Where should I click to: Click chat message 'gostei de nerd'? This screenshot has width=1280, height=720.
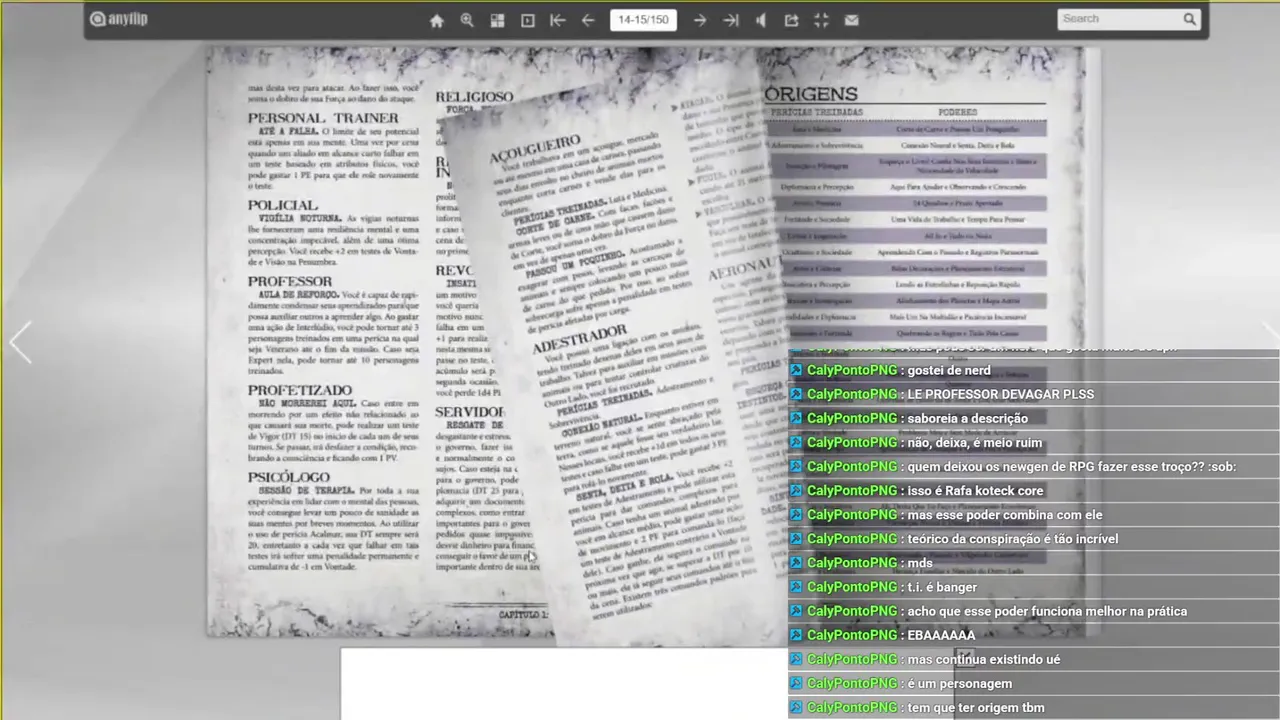coord(948,370)
